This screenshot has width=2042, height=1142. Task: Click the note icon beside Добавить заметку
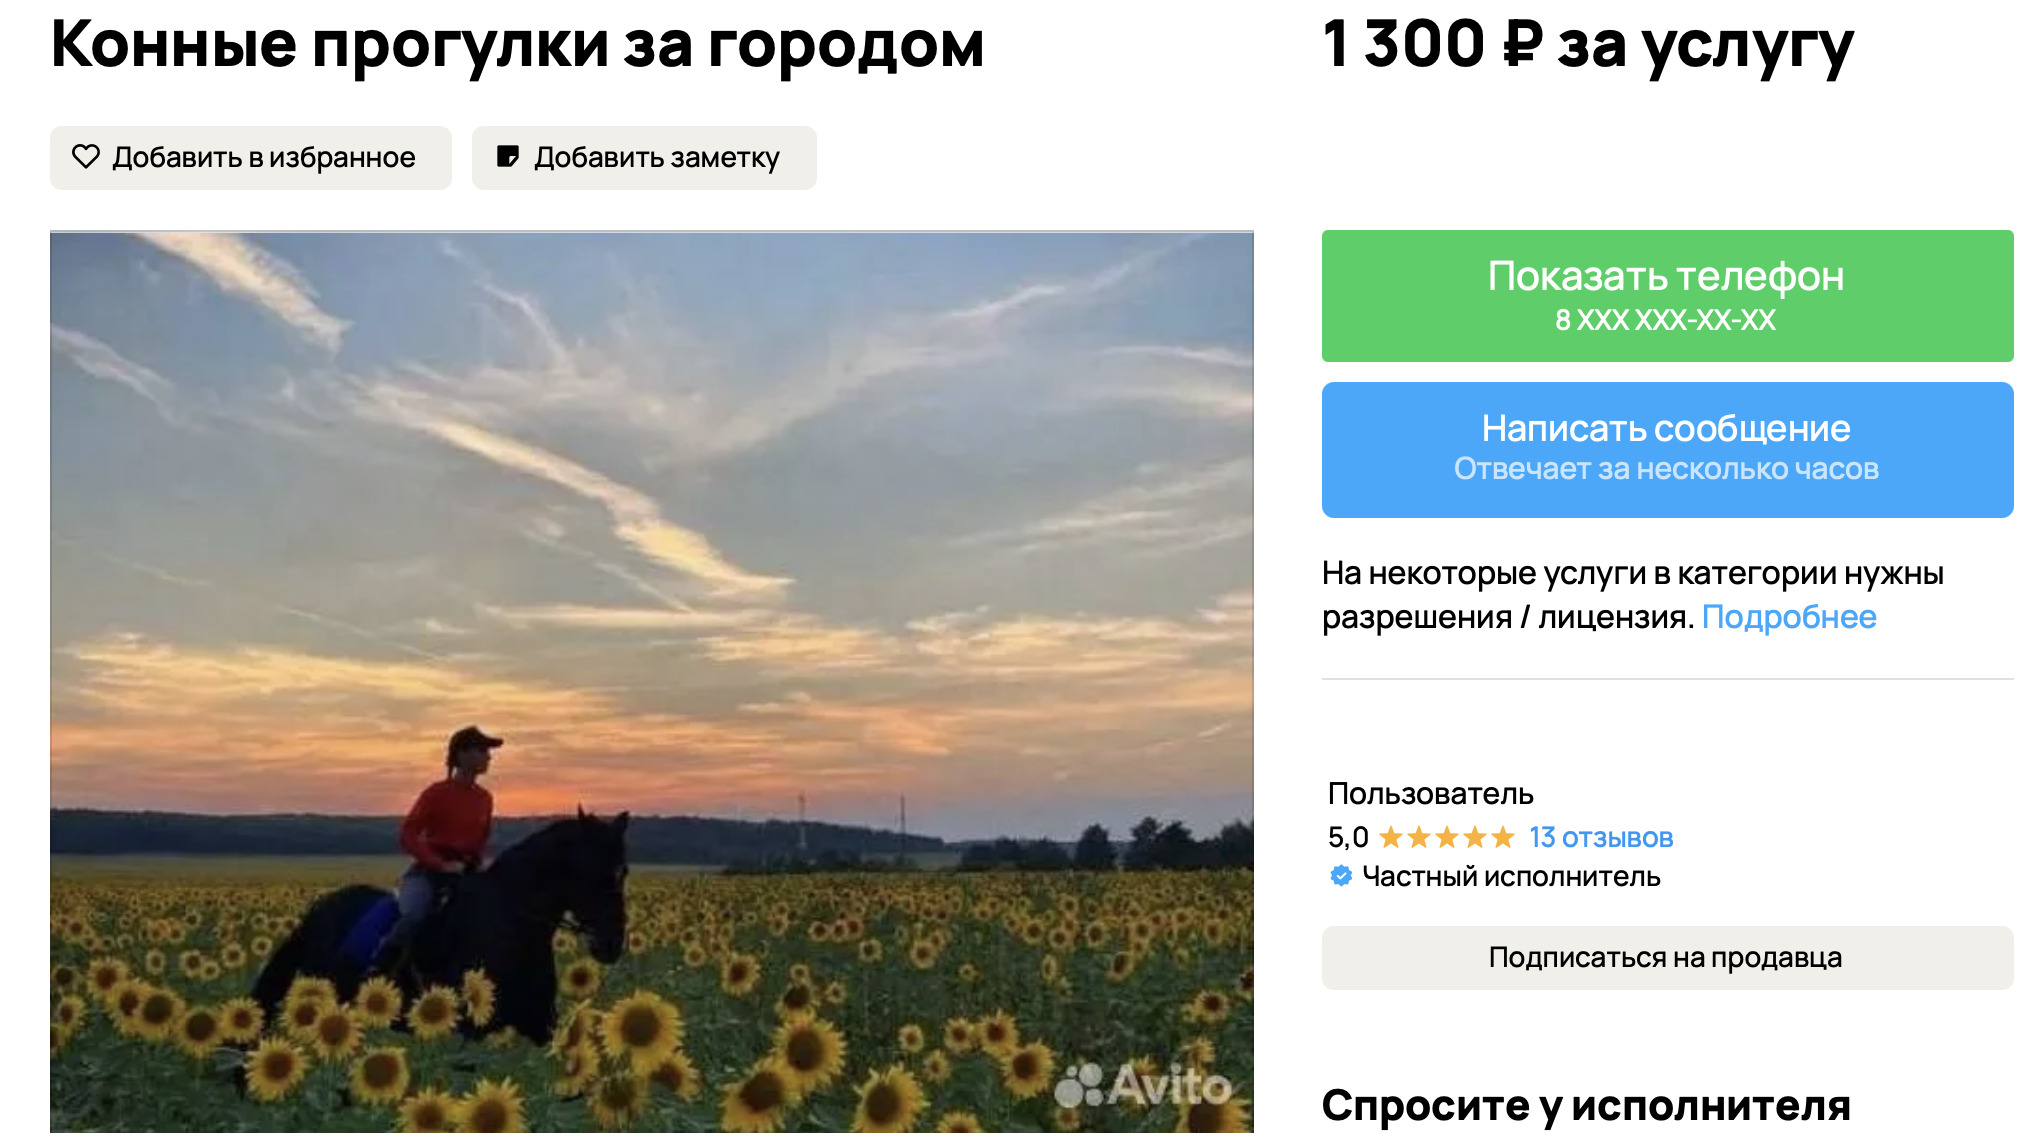pos(508,157)
